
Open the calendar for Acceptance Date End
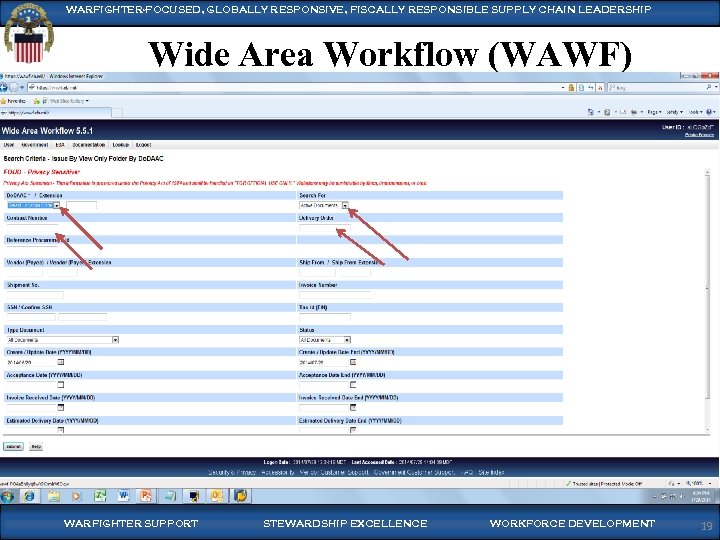[x=353, y=385]
